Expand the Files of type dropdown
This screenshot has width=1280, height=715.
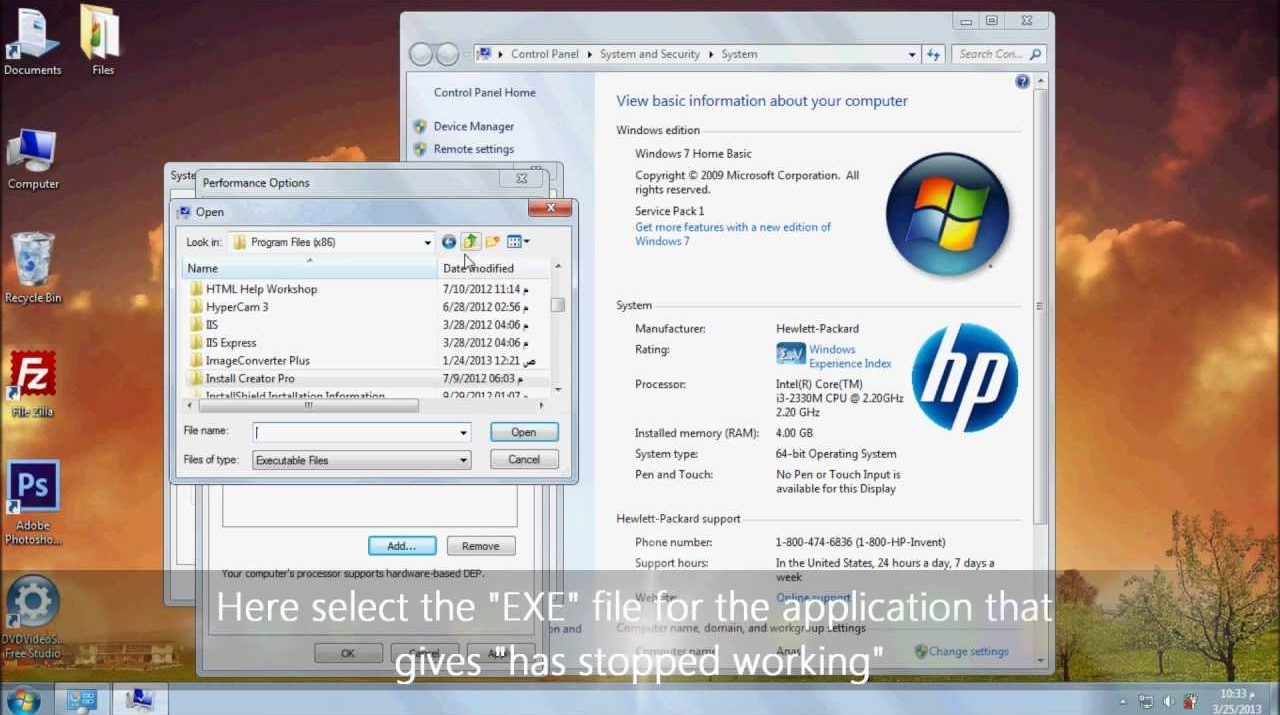click(x=463, y=461)
